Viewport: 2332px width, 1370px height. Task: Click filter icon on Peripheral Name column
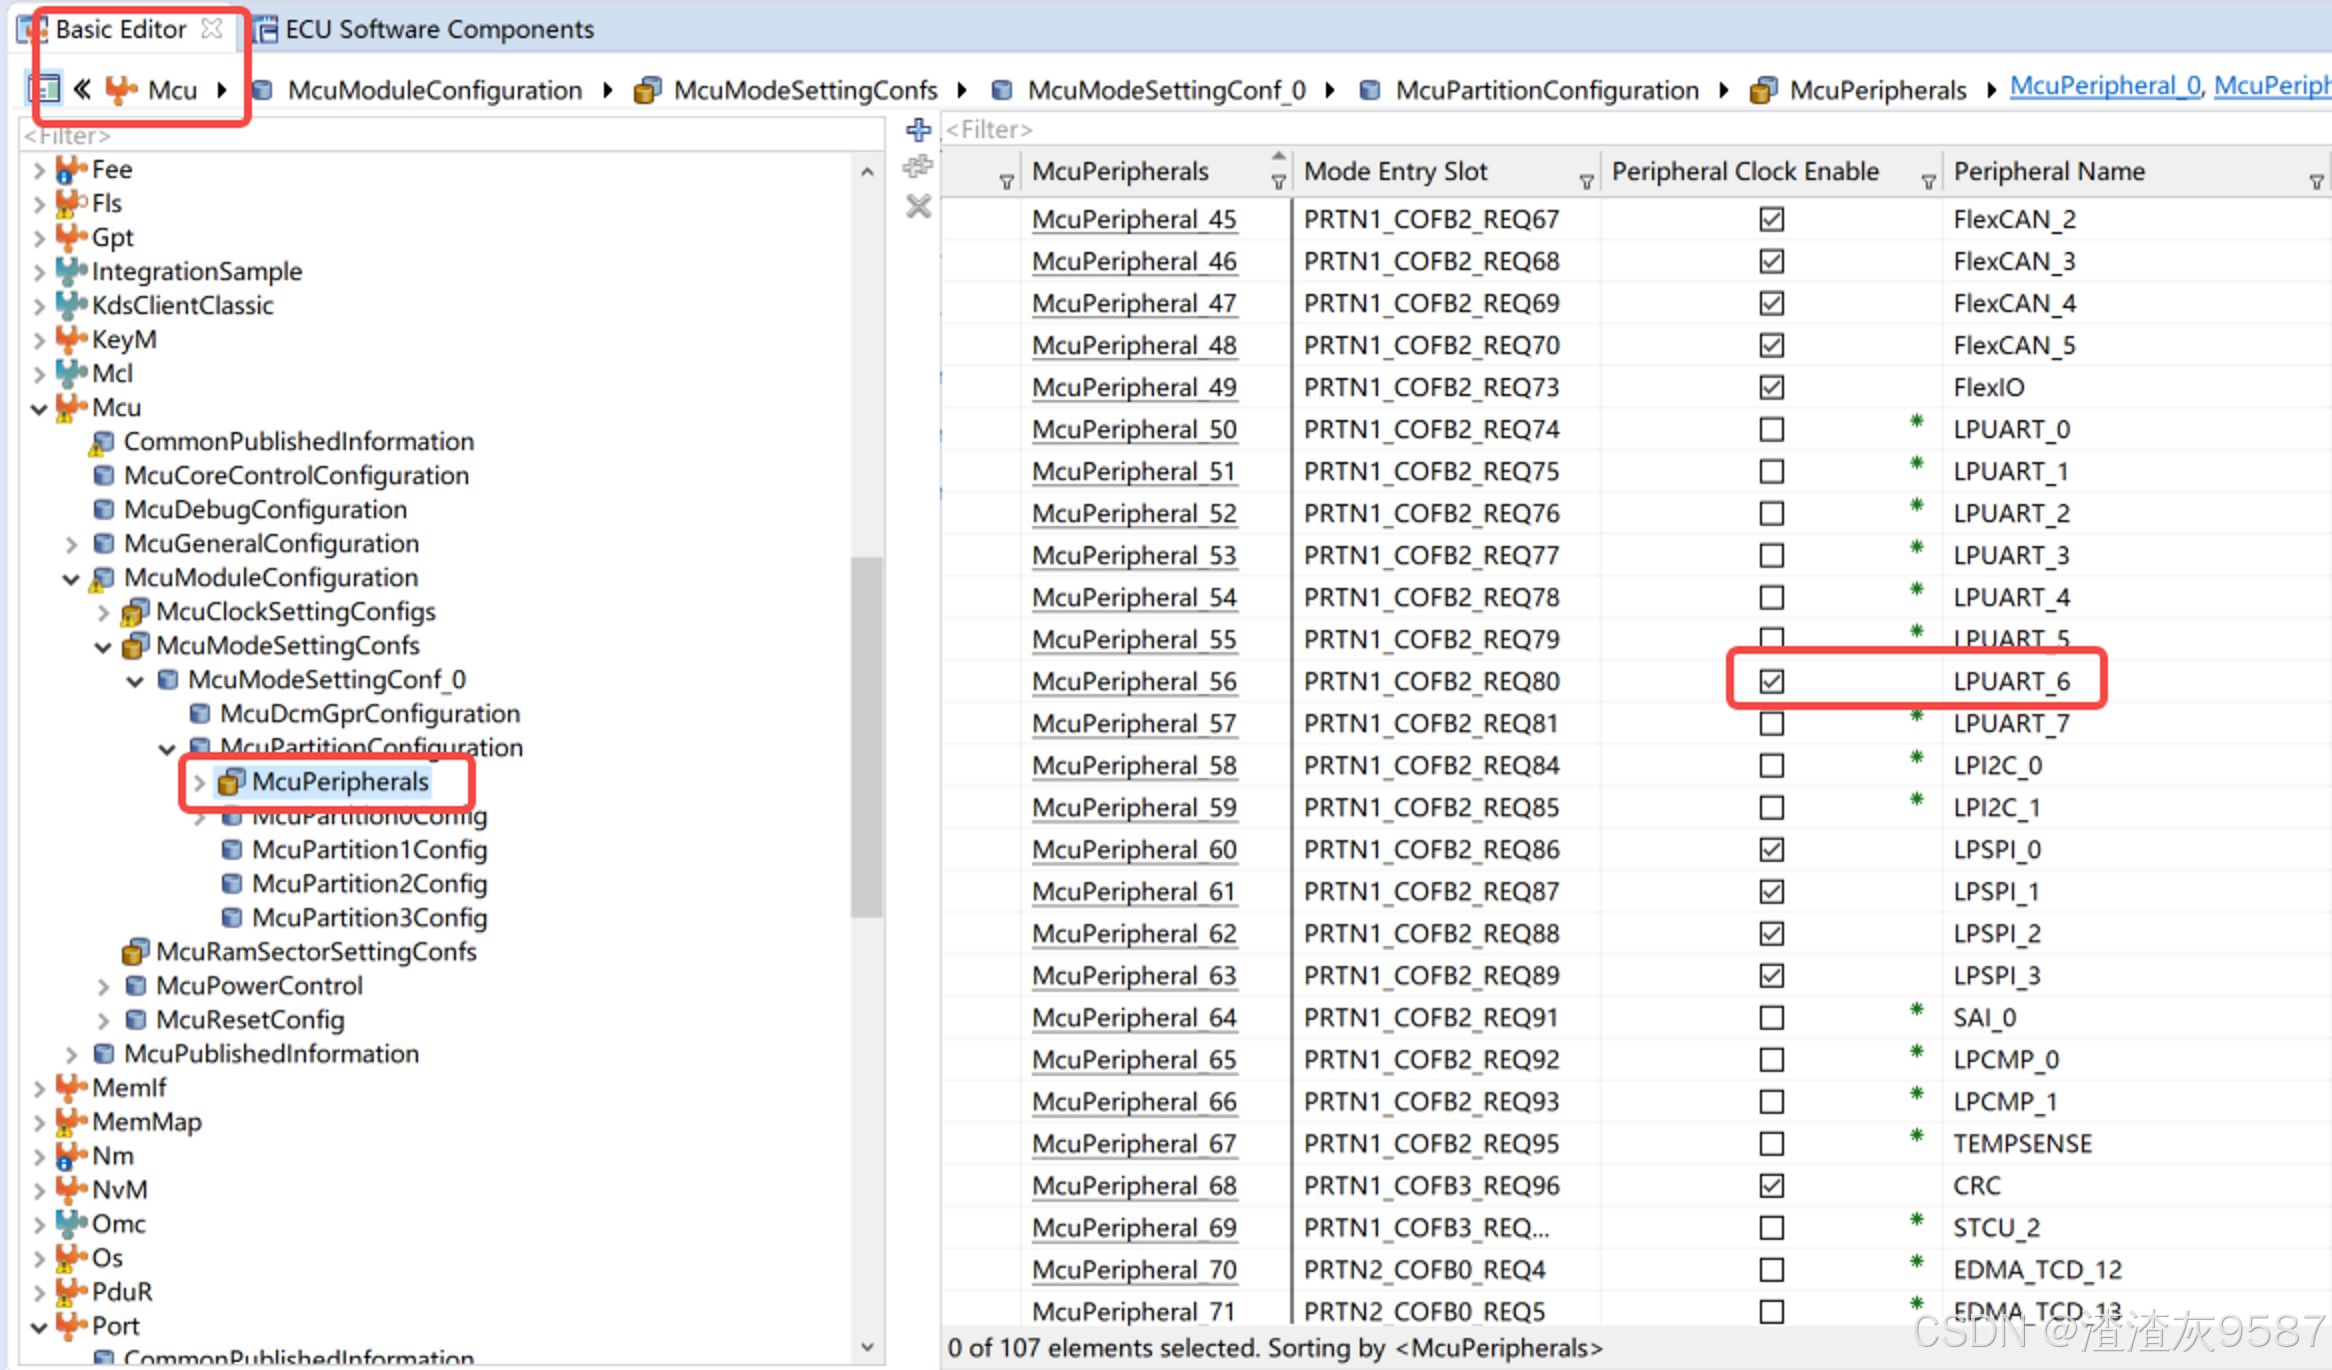[x=2316, y=182]
